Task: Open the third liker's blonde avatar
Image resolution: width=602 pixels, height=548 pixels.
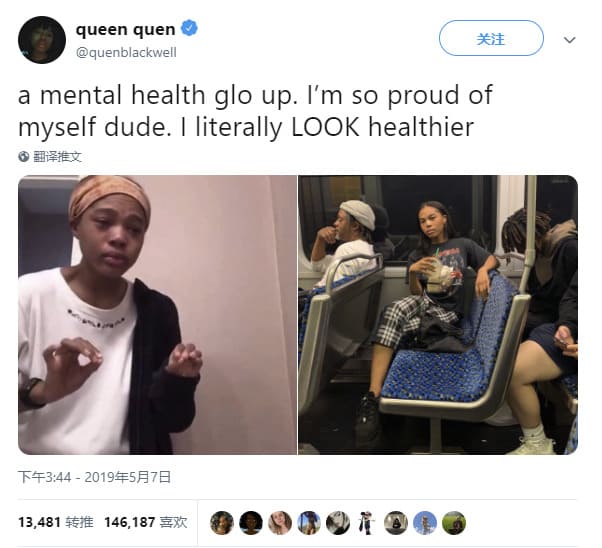Action: 280,523
